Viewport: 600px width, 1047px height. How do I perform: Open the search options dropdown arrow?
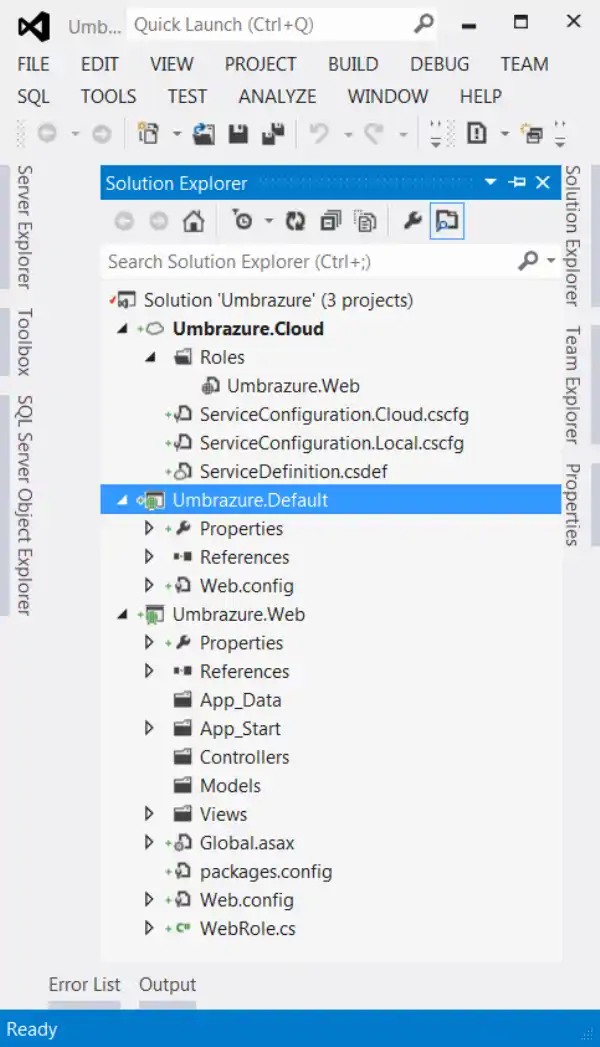[x=551, y=260]
